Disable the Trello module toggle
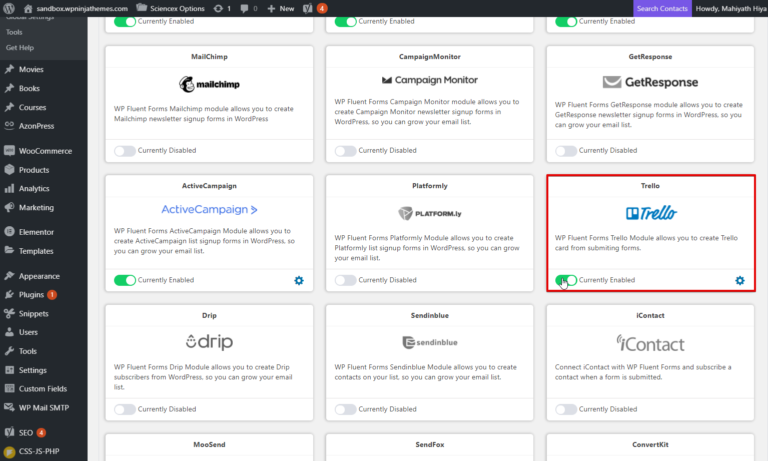 click(x=566, y=280)
